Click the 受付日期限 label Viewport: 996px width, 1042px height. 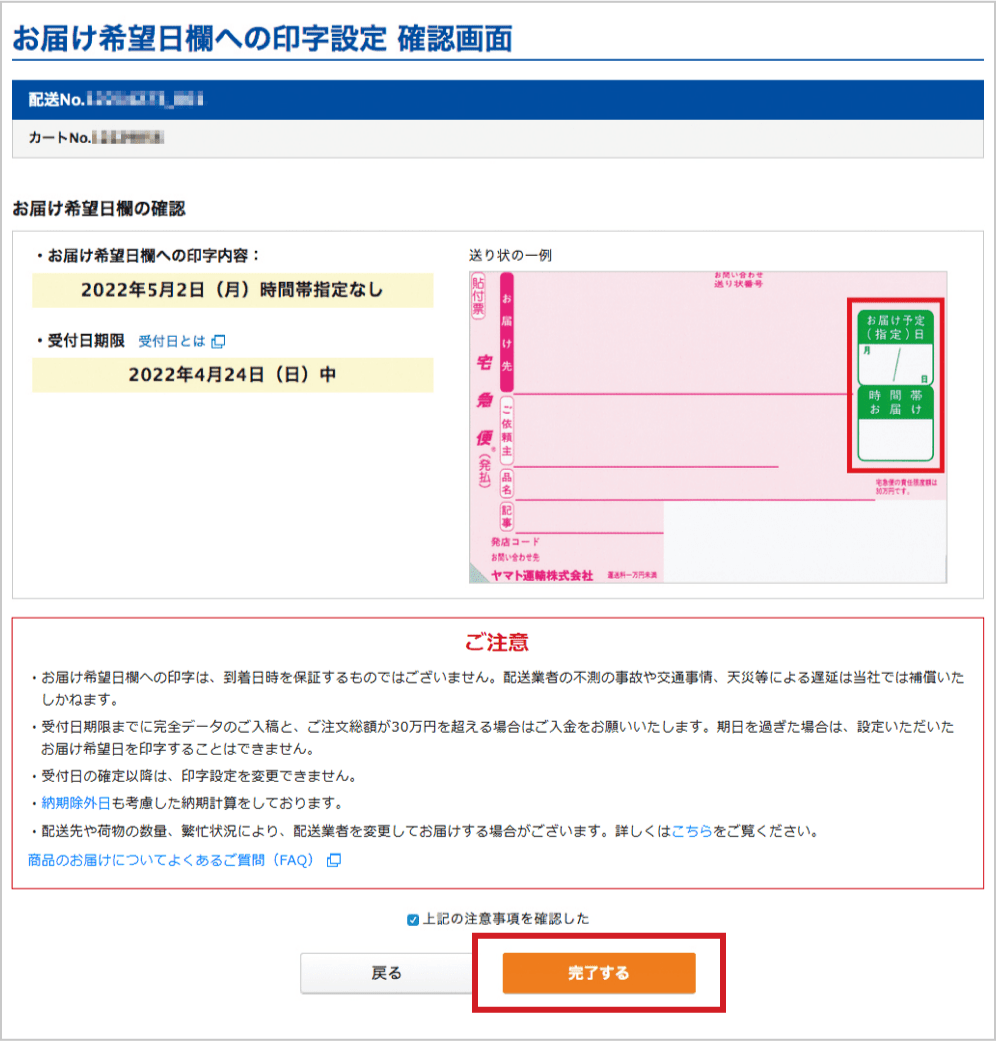(86, 341)
